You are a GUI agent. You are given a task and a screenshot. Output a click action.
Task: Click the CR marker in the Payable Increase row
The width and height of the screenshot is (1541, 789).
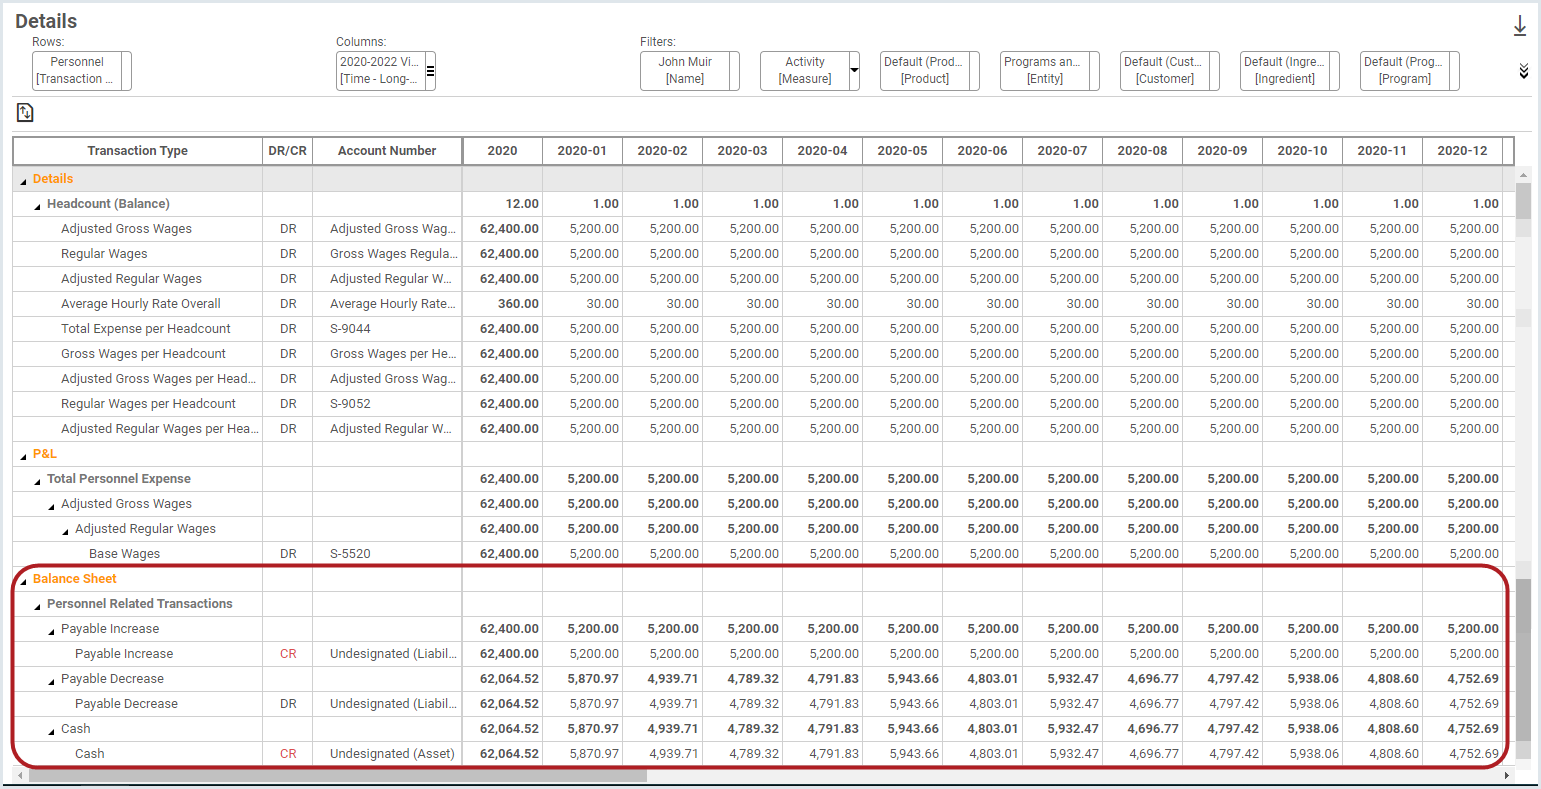tap(288, 654)
